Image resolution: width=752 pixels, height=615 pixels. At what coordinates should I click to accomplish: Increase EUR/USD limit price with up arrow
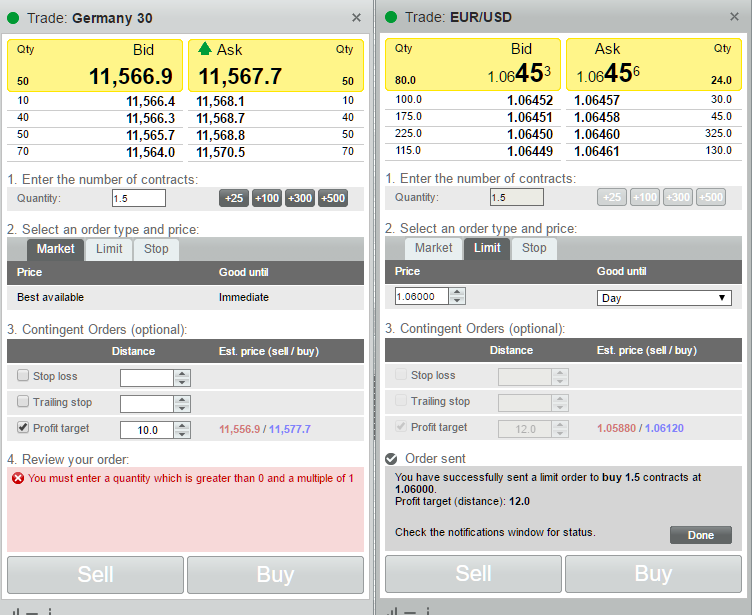point(457,292)
